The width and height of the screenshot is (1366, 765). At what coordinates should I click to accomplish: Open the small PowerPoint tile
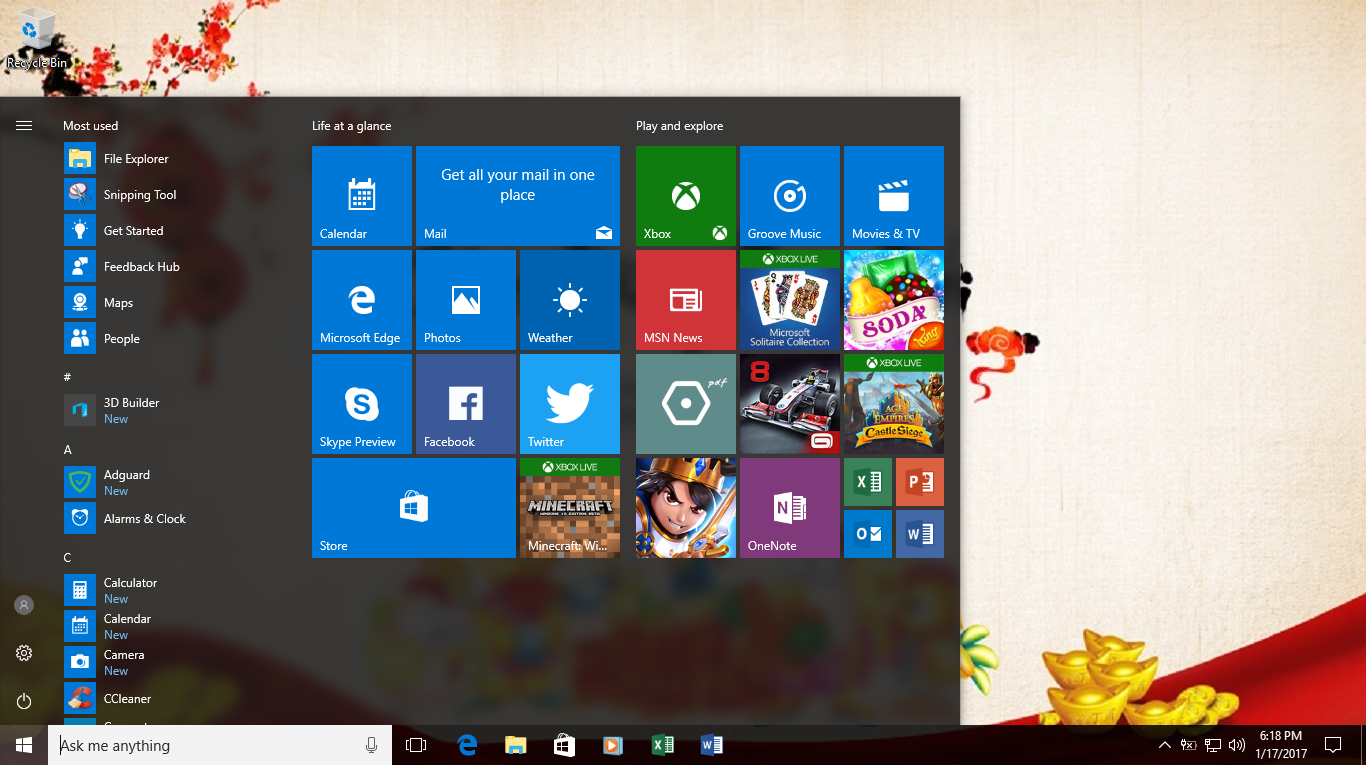pyautogui.click(x=920, y=482)
